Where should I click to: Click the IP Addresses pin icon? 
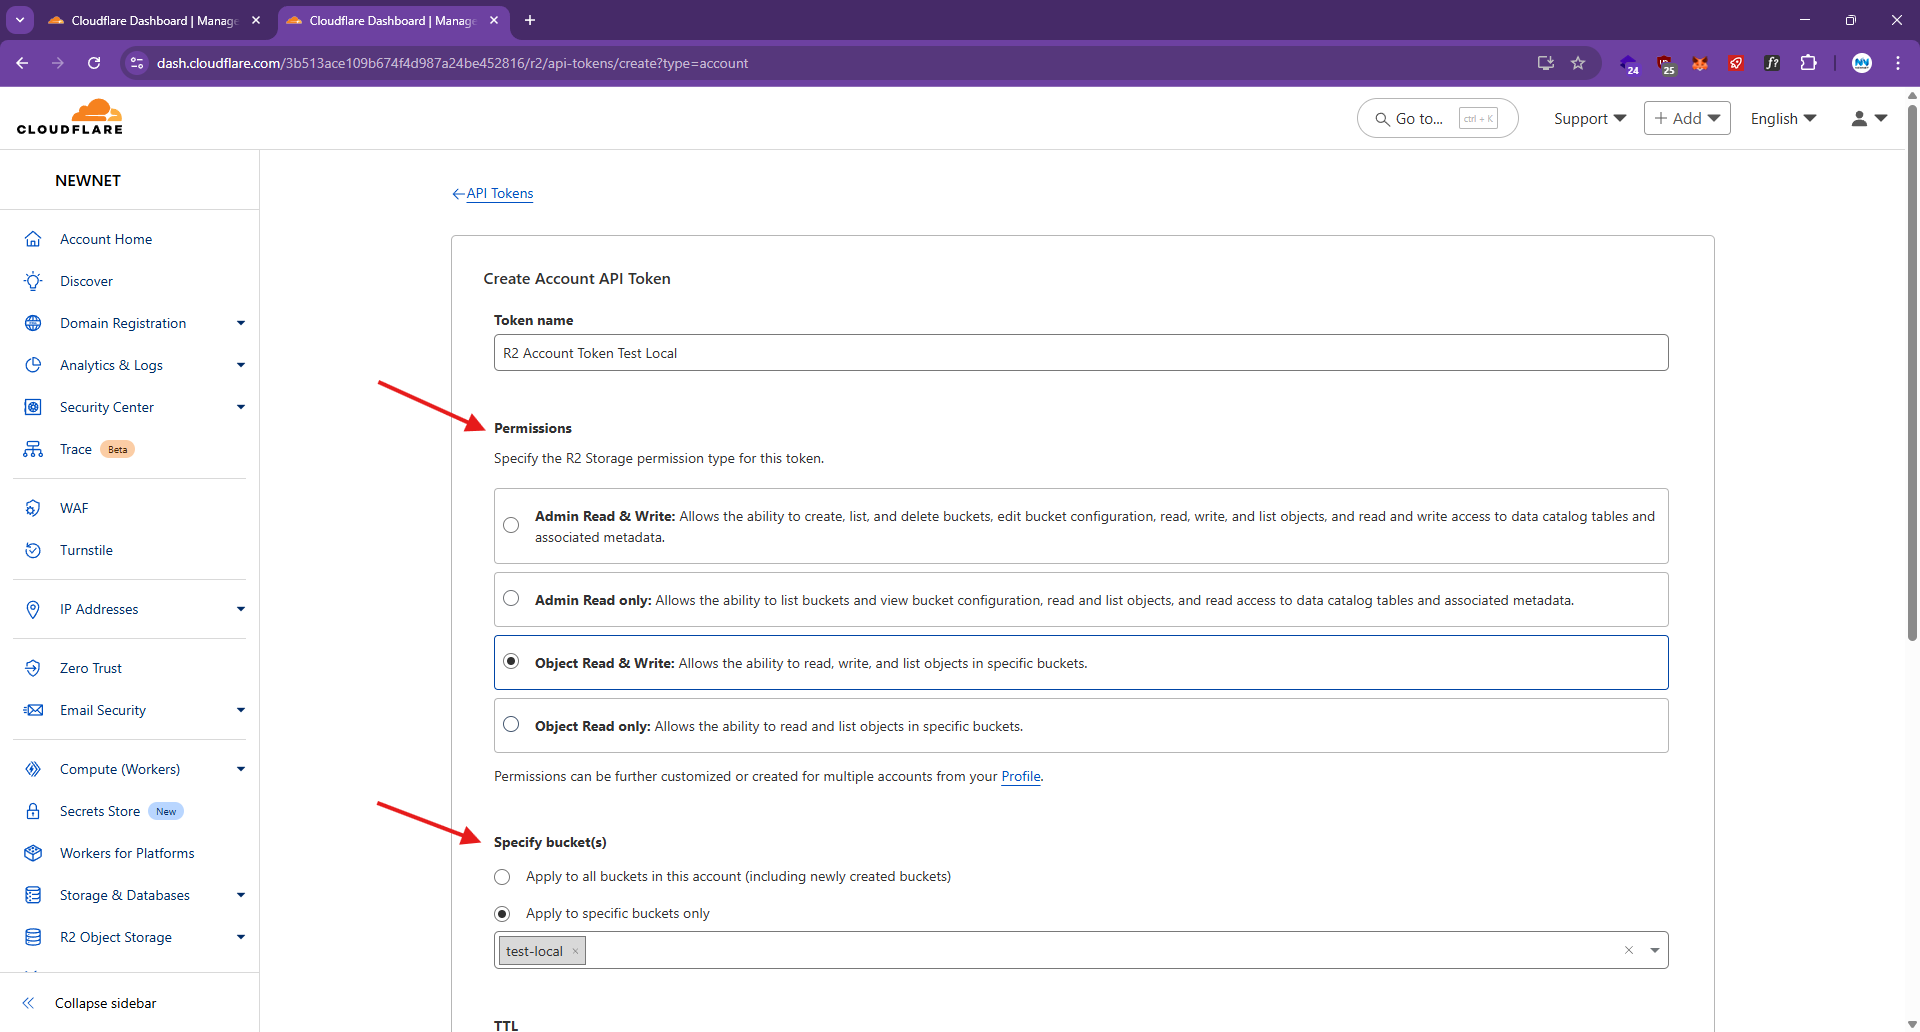coord(33,609)
